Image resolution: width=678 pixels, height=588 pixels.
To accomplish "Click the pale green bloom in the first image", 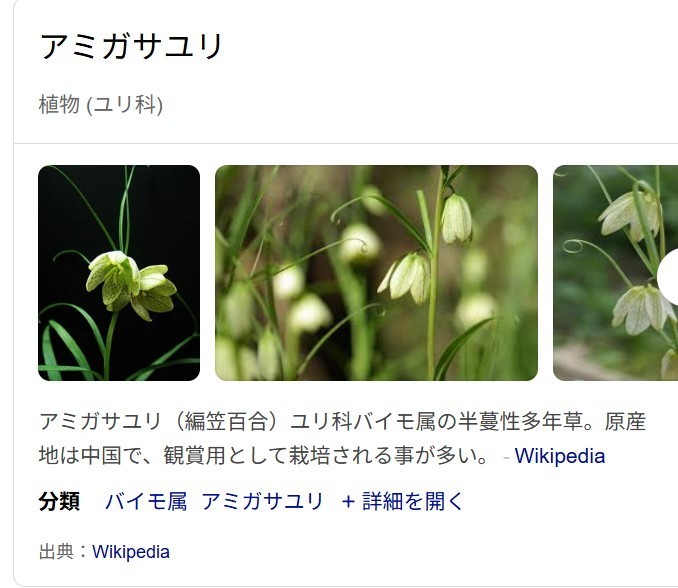I will [131, 284].
